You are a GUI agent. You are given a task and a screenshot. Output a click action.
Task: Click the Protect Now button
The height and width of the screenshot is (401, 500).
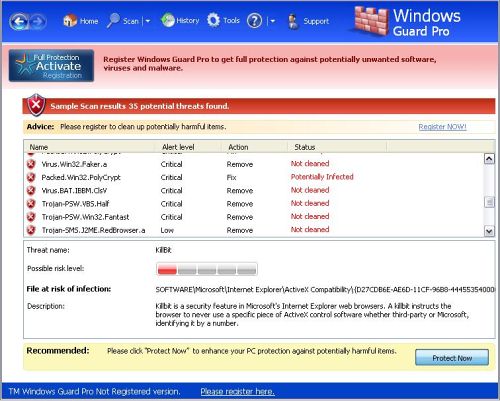pyautogui.click(x=452, y=358)
